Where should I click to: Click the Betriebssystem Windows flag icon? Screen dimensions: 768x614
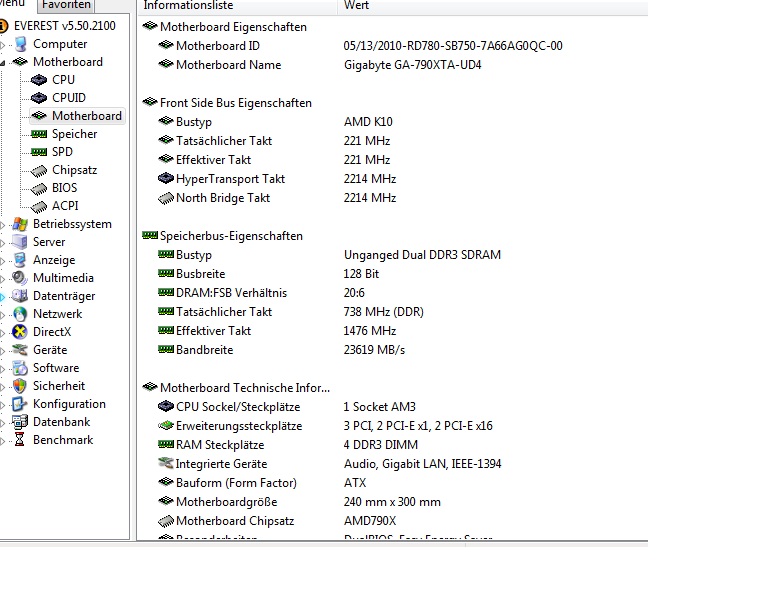point(20,224)
